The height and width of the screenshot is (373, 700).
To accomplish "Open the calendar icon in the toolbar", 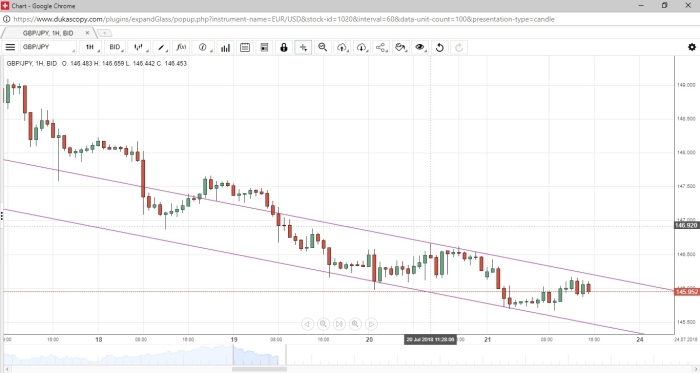I will point(245,47).
